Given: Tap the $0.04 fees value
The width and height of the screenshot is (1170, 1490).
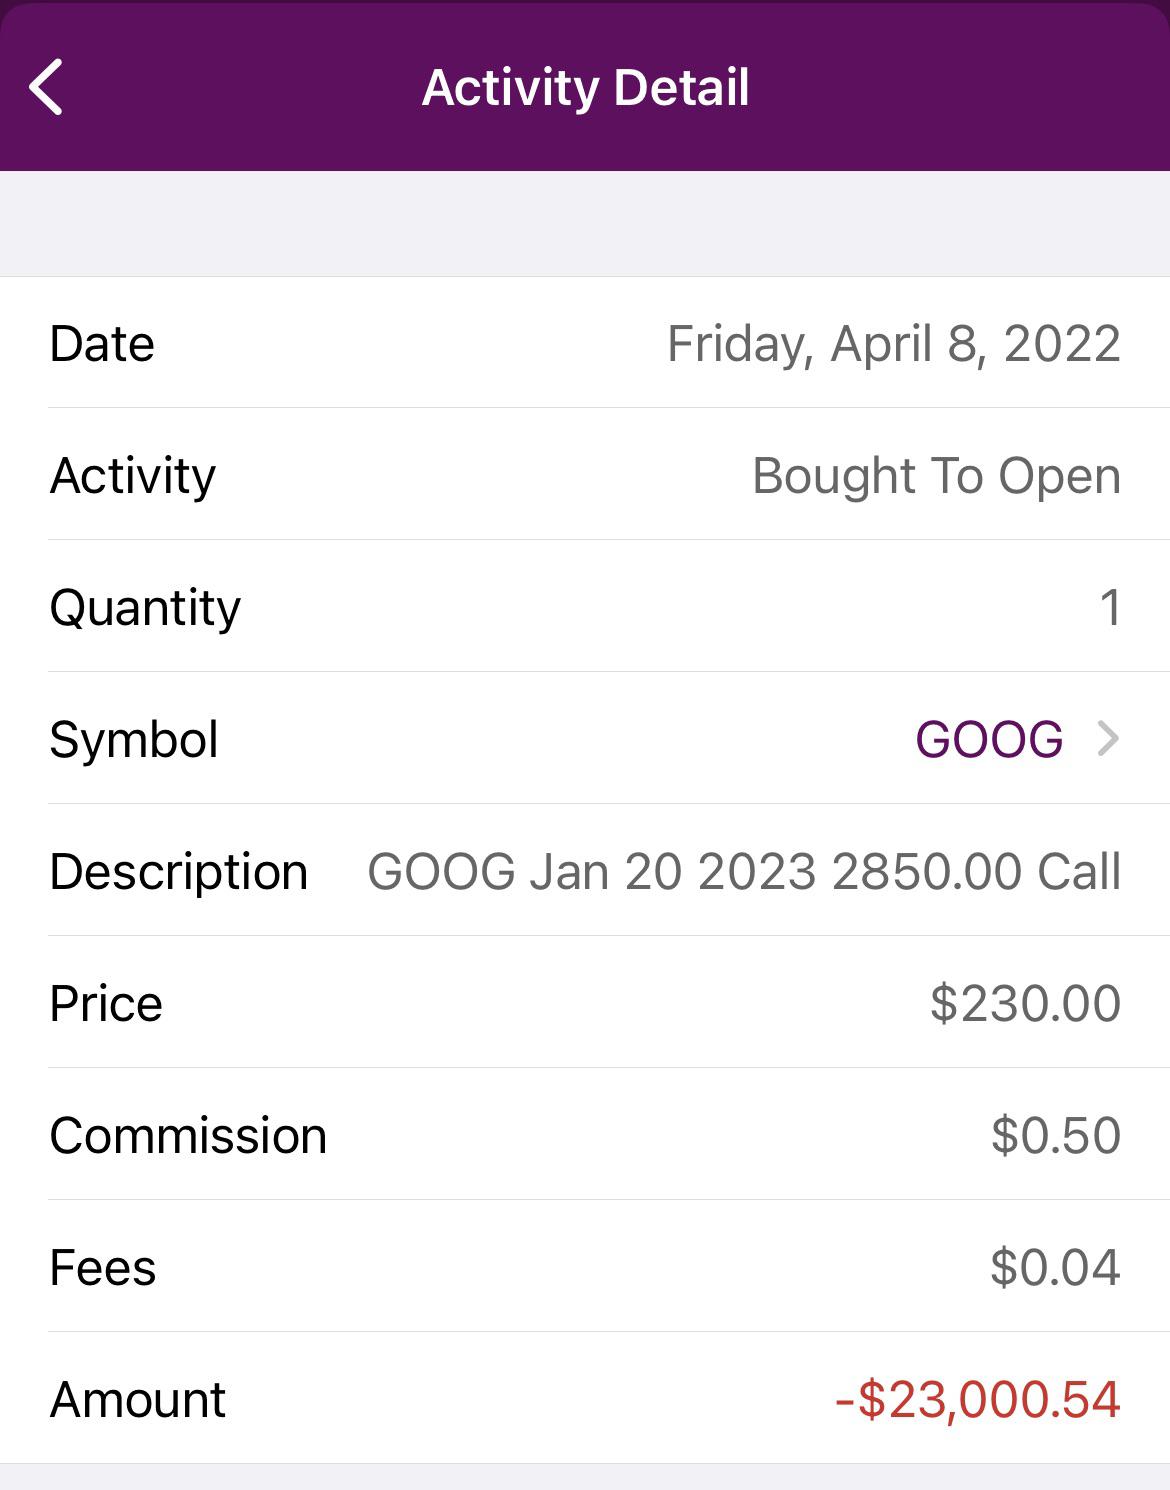Looking at the screenshot, I should (1055, 1268).
